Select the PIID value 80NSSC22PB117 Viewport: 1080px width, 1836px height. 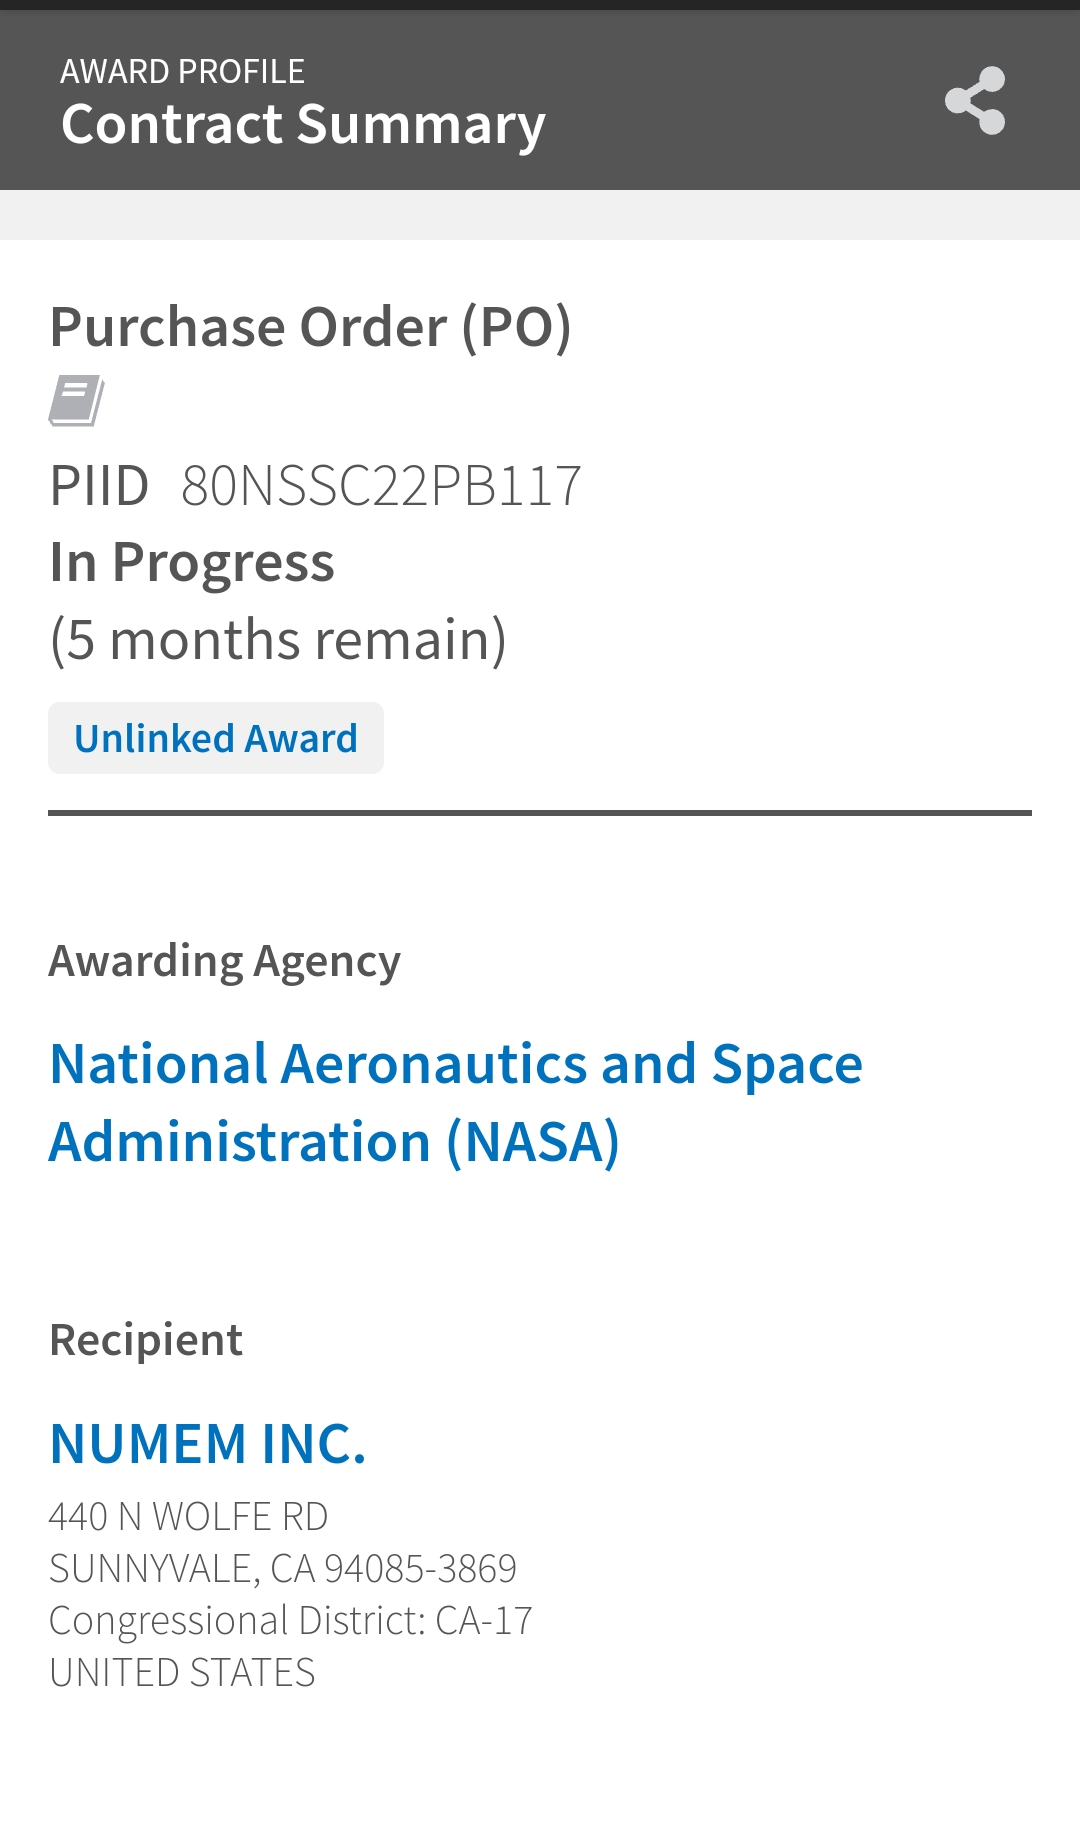381,486
